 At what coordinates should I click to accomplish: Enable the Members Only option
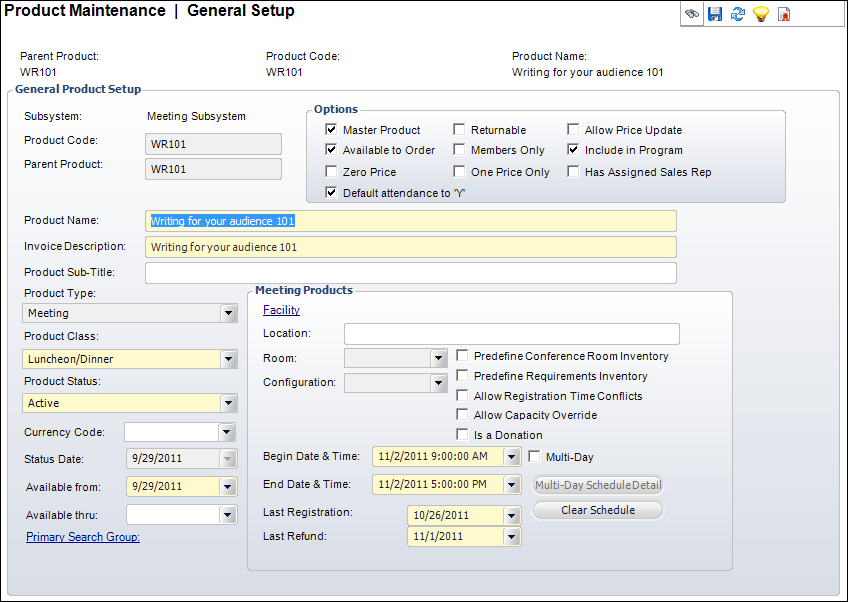[459, 150]
